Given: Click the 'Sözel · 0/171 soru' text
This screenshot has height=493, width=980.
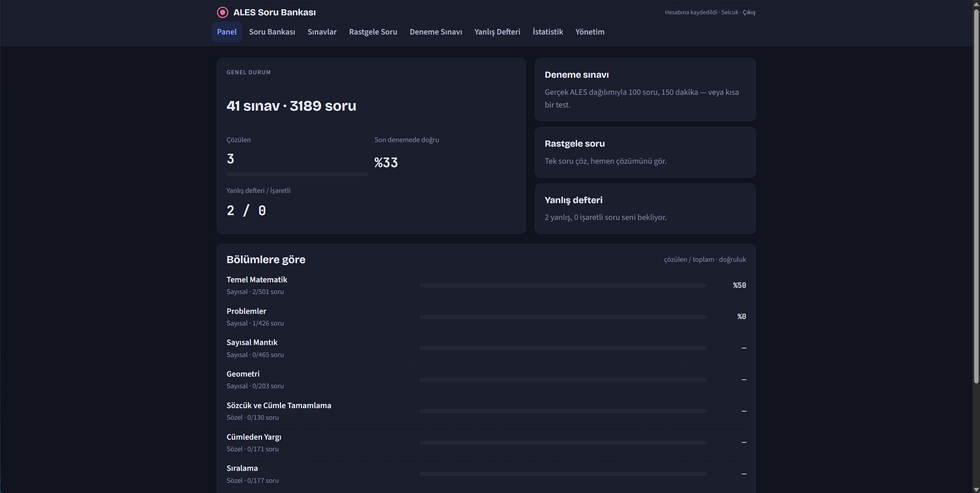Looking at the screenshot, I should point(252,449).
